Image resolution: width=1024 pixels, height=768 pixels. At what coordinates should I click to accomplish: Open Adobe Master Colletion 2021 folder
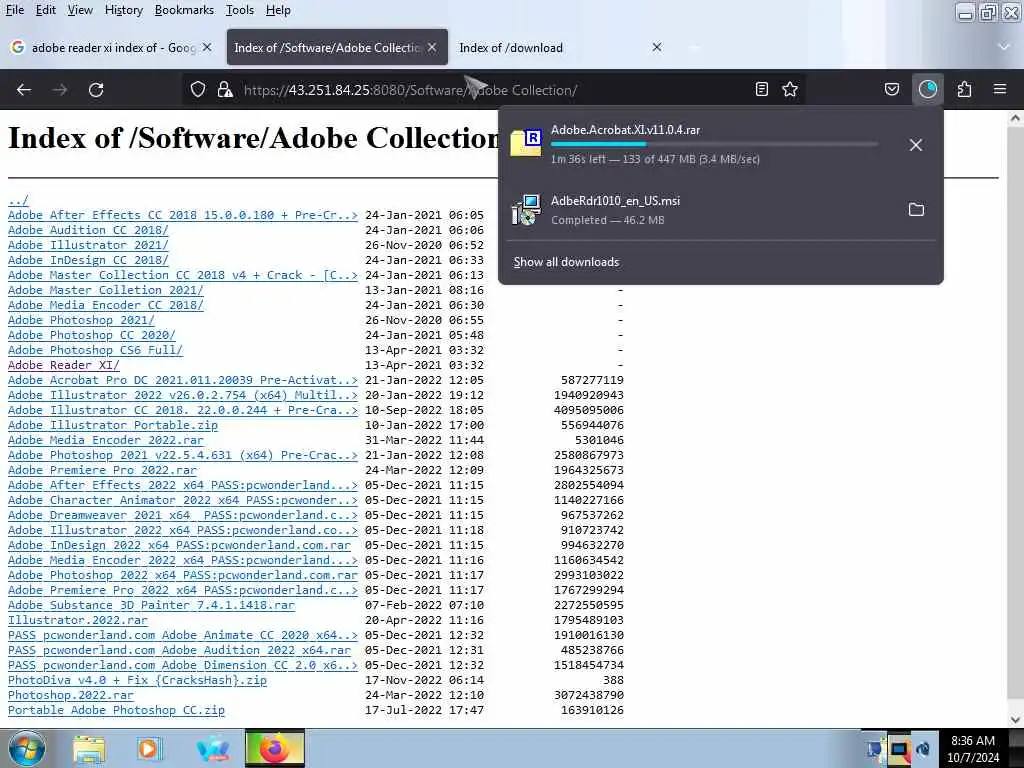[x=106, y=290]
